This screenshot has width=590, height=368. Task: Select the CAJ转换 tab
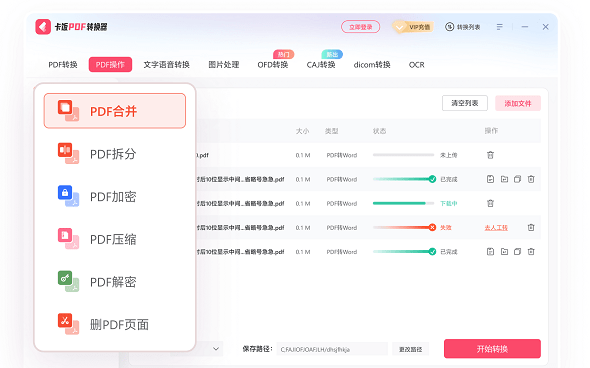tap(321, 65)
